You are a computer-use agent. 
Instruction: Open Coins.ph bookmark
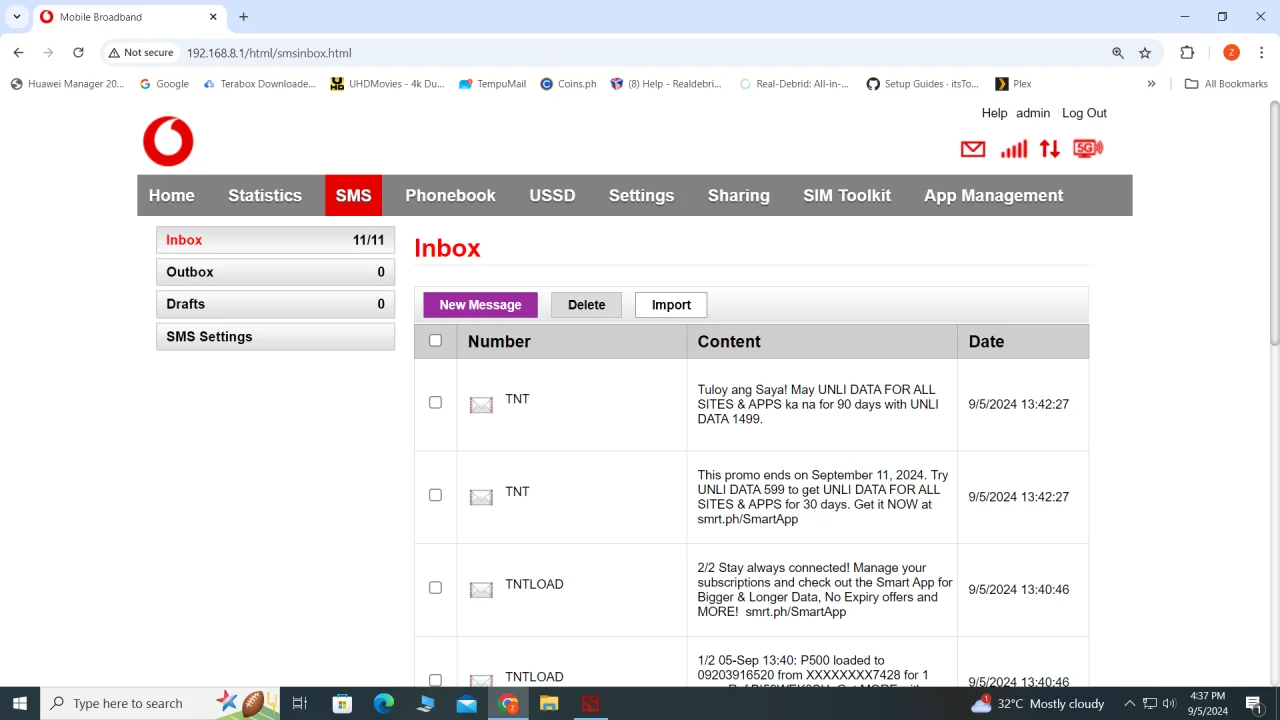coord(568,84)
